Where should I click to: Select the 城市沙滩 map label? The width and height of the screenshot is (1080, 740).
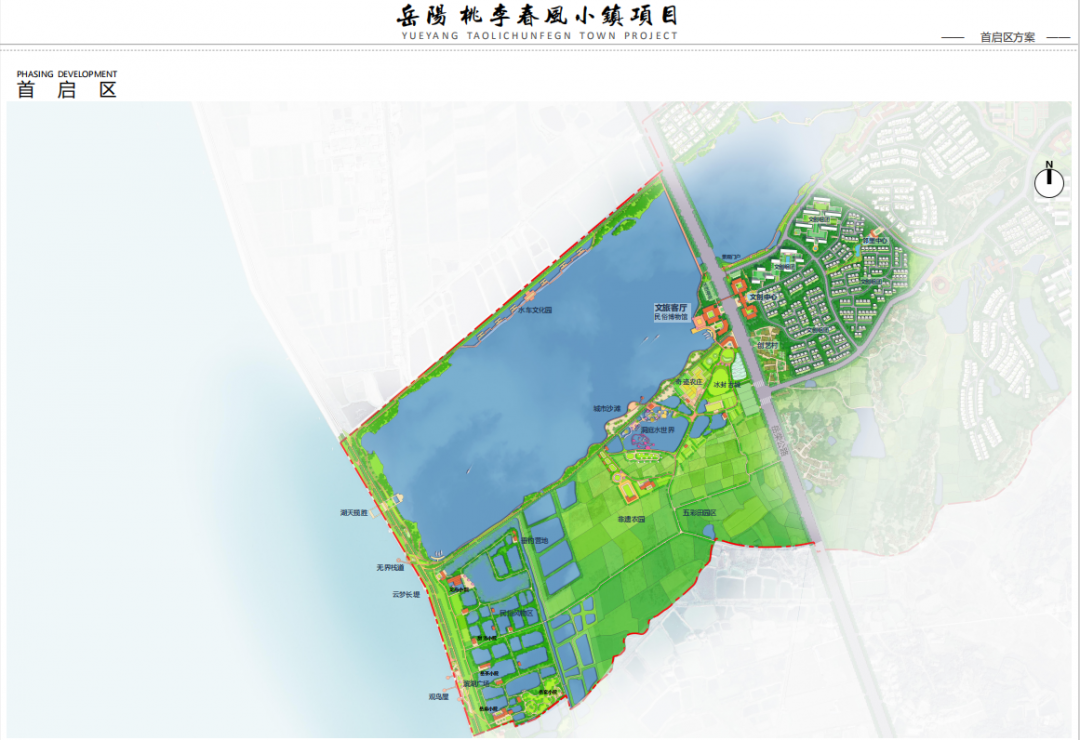tap(606, 409)
